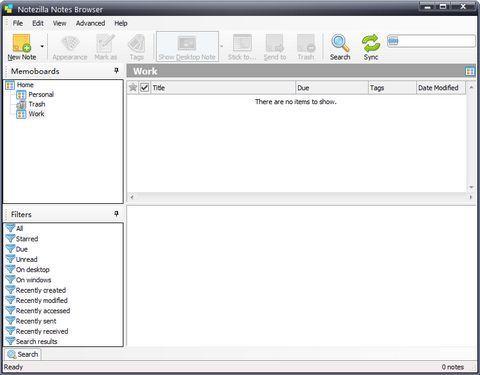Create a note with New Note button
This screenshot has height=375, width=480.
click(22, 47)
